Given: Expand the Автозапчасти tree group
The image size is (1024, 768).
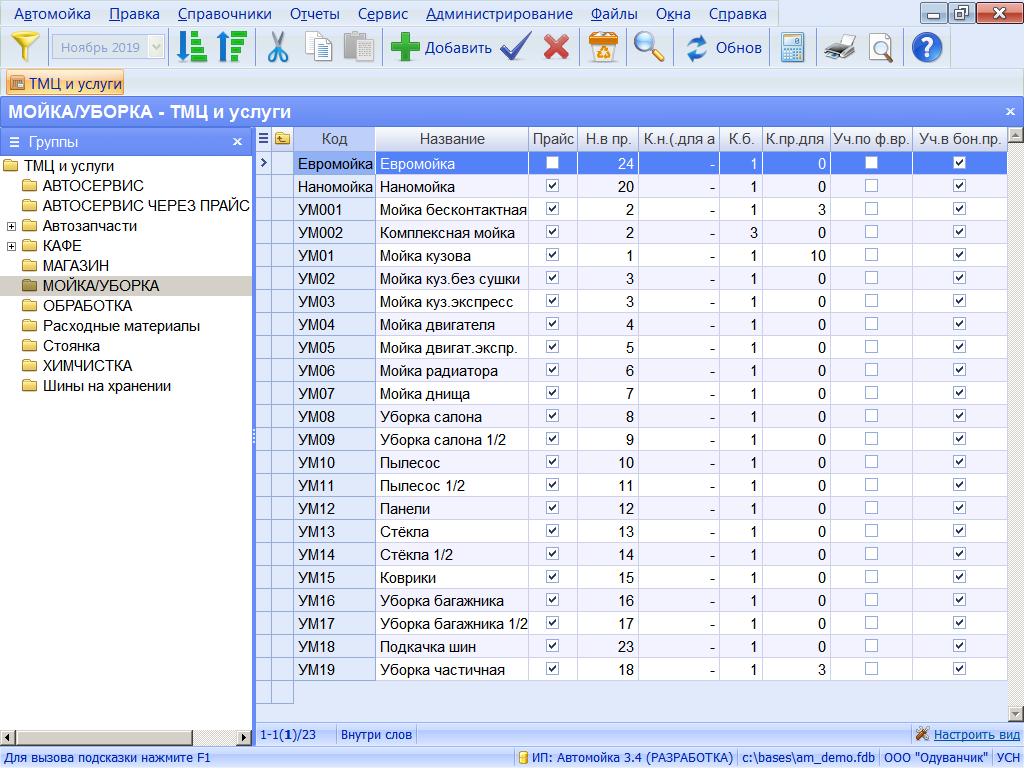Looking at the screenshot, I should pyautogui.click(x=11, y=226).
